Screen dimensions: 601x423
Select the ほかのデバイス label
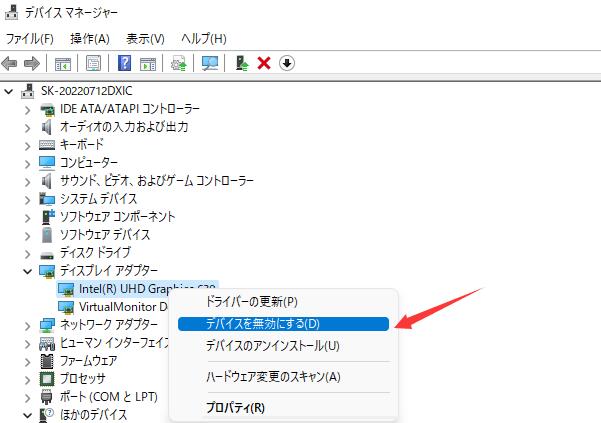(93, 415)
